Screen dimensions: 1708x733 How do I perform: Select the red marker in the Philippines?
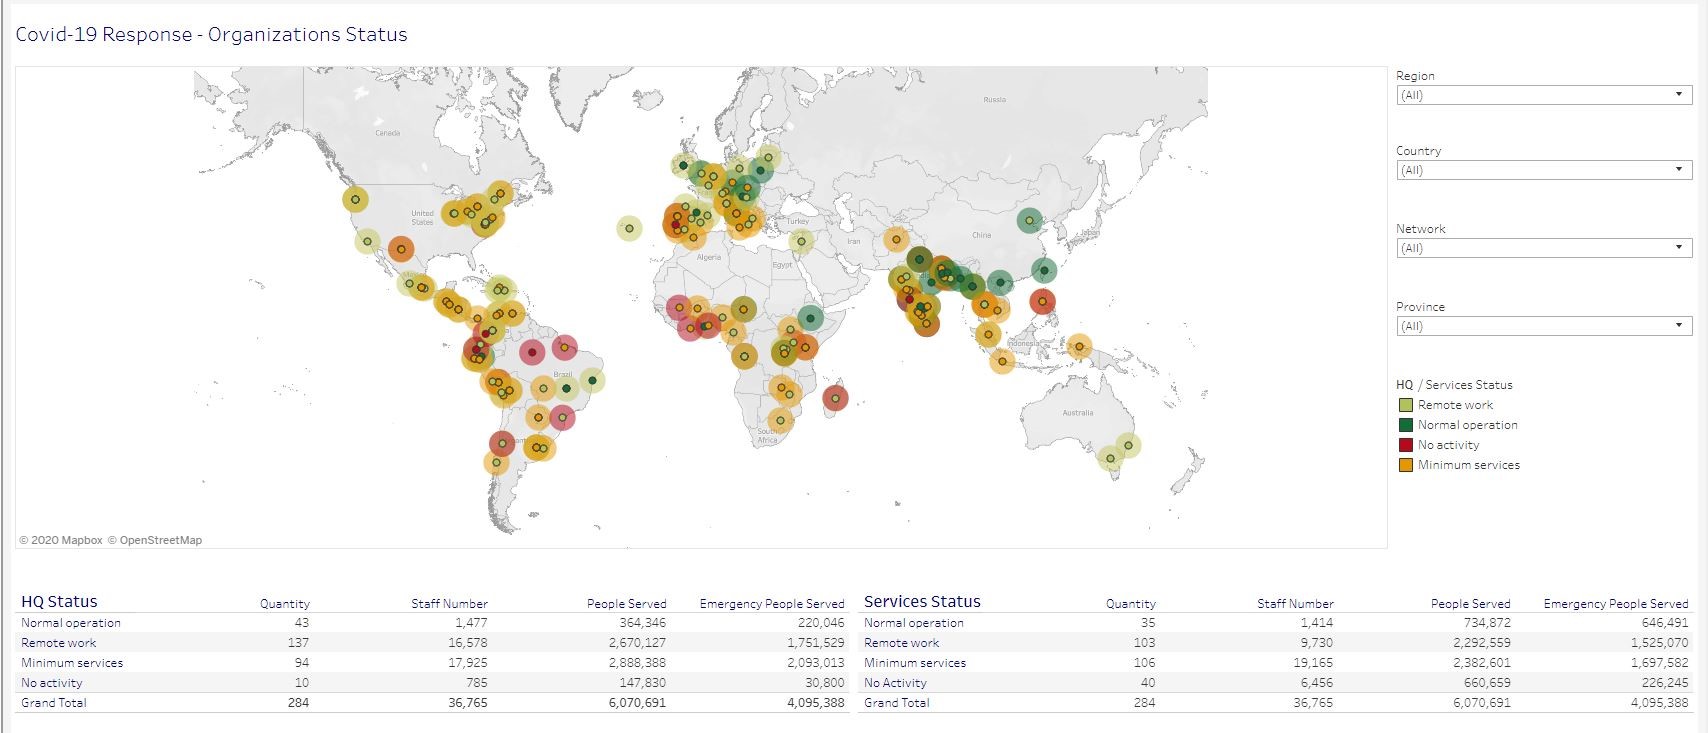point(1042,300)
